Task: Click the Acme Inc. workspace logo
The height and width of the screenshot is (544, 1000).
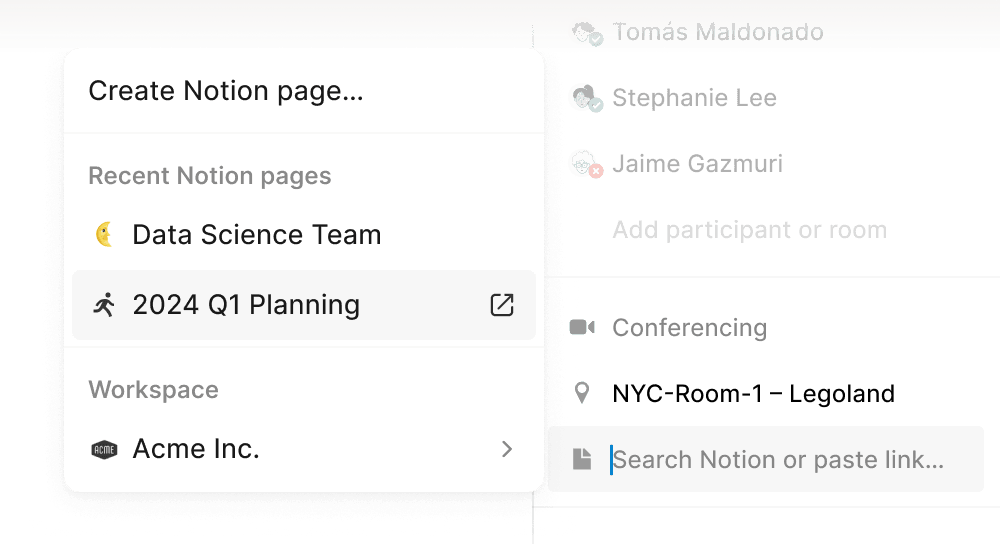Action: (104, 449)
